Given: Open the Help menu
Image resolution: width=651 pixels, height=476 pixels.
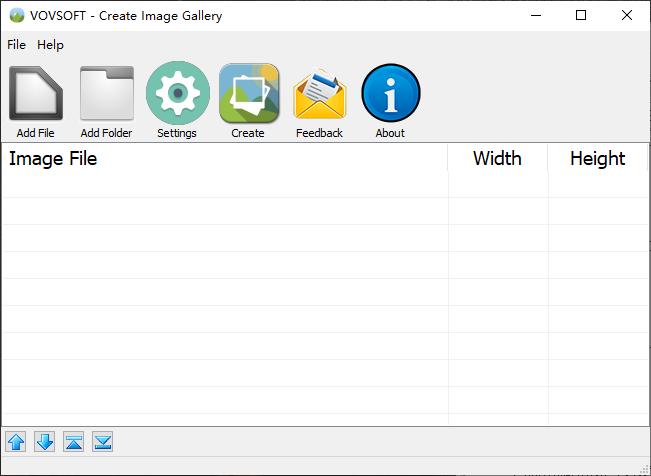Looking at the screenshot, I should [50, 44].
